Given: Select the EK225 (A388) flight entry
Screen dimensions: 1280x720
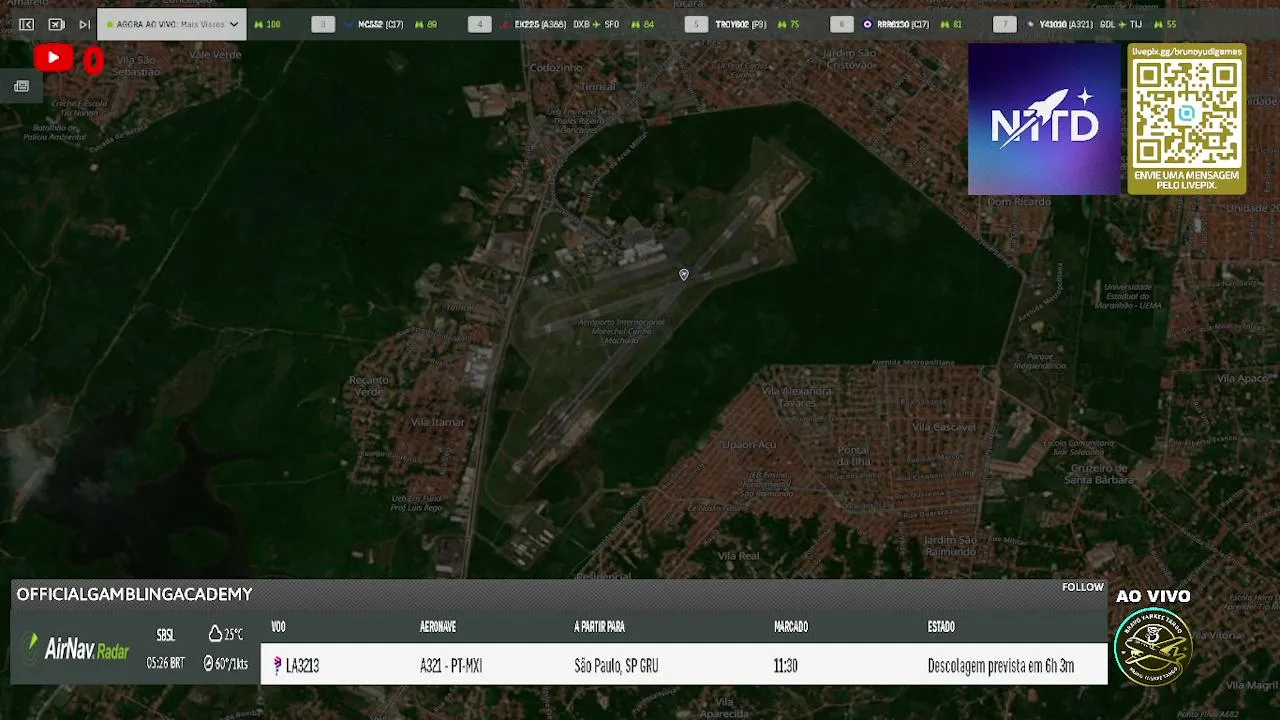Looking at the screenshot, I should tap(540, 24).
